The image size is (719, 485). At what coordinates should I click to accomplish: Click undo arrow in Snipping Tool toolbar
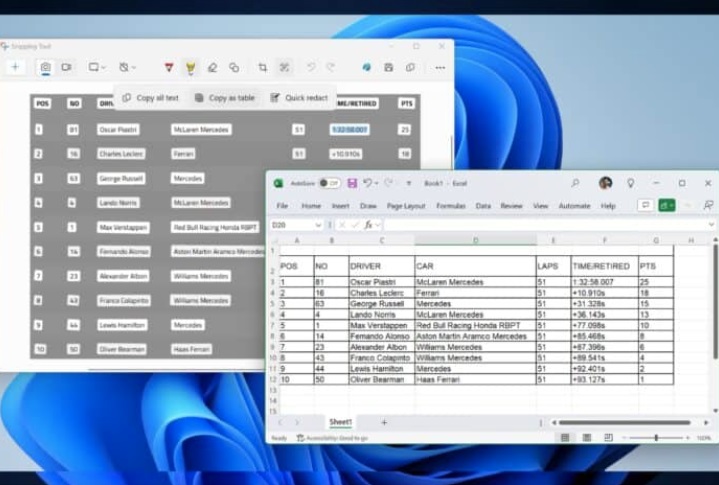[x=311, y=67]
